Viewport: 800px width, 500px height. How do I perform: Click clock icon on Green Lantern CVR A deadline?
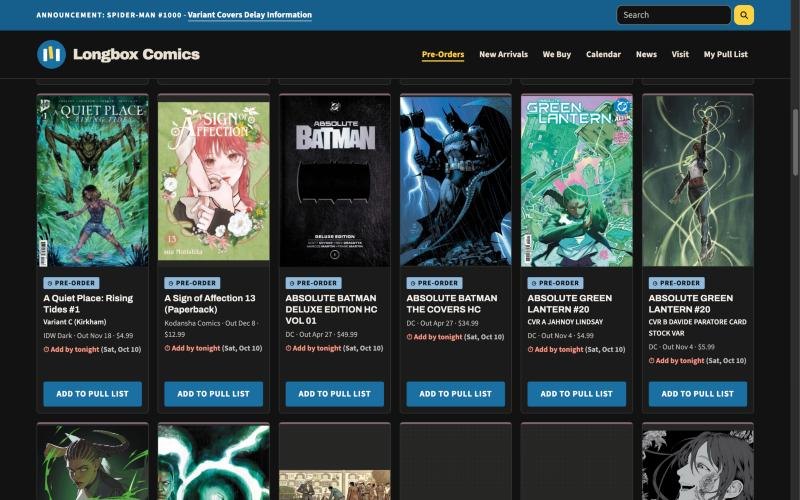click(531, 349)
